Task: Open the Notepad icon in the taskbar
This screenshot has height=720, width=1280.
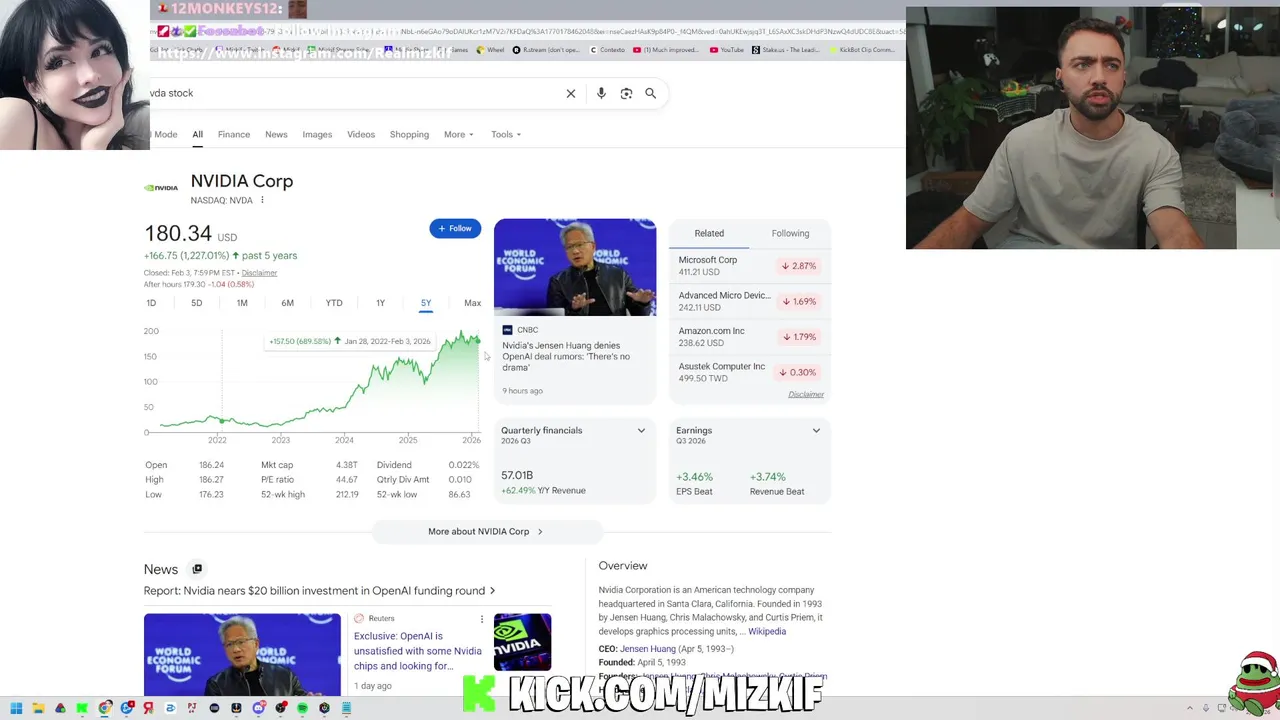Action: [x=346, y=708]
